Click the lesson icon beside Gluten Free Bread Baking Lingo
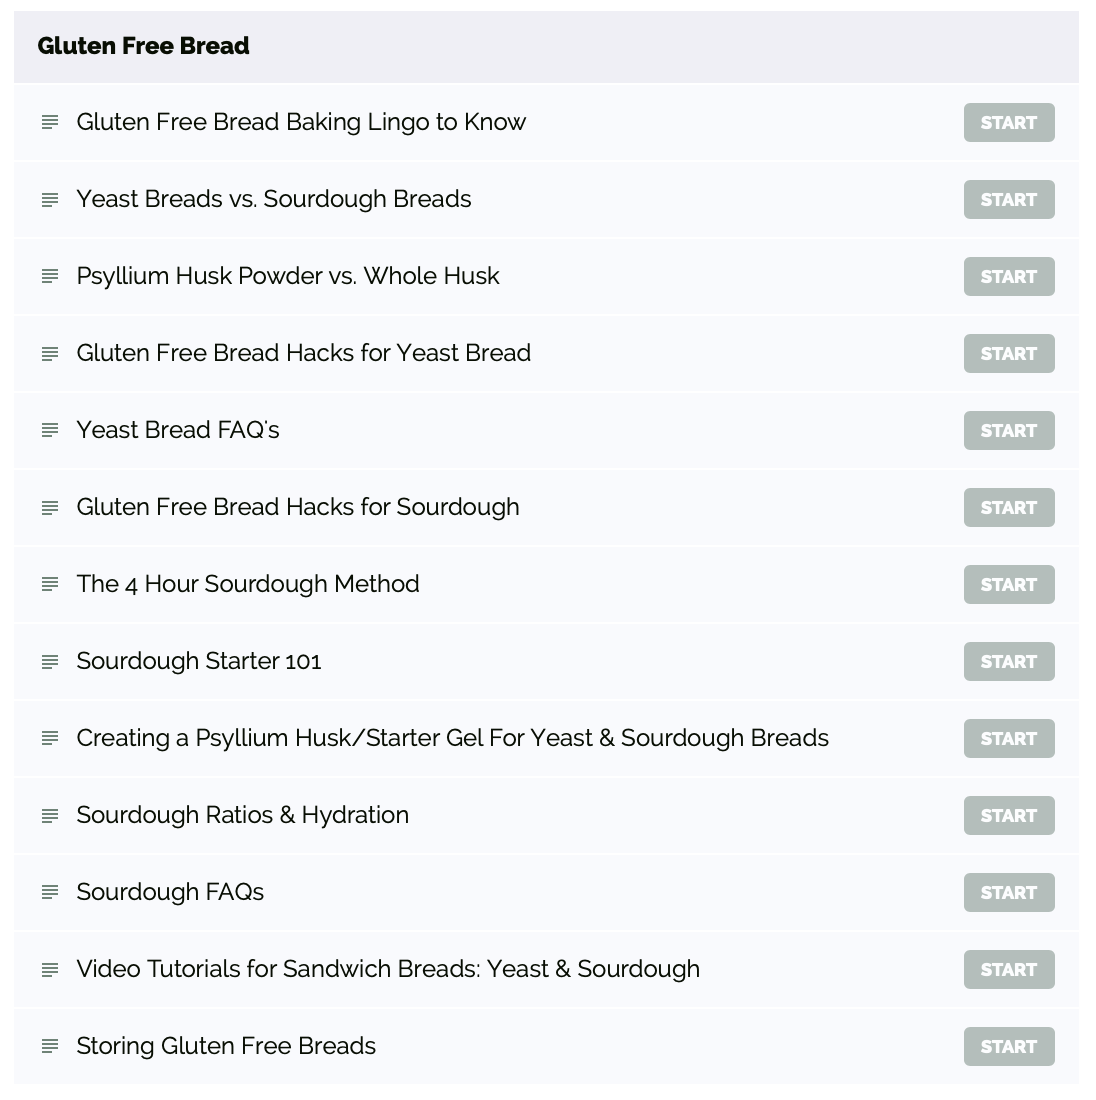1096x1100 pixels. click(x=50, y=122)
